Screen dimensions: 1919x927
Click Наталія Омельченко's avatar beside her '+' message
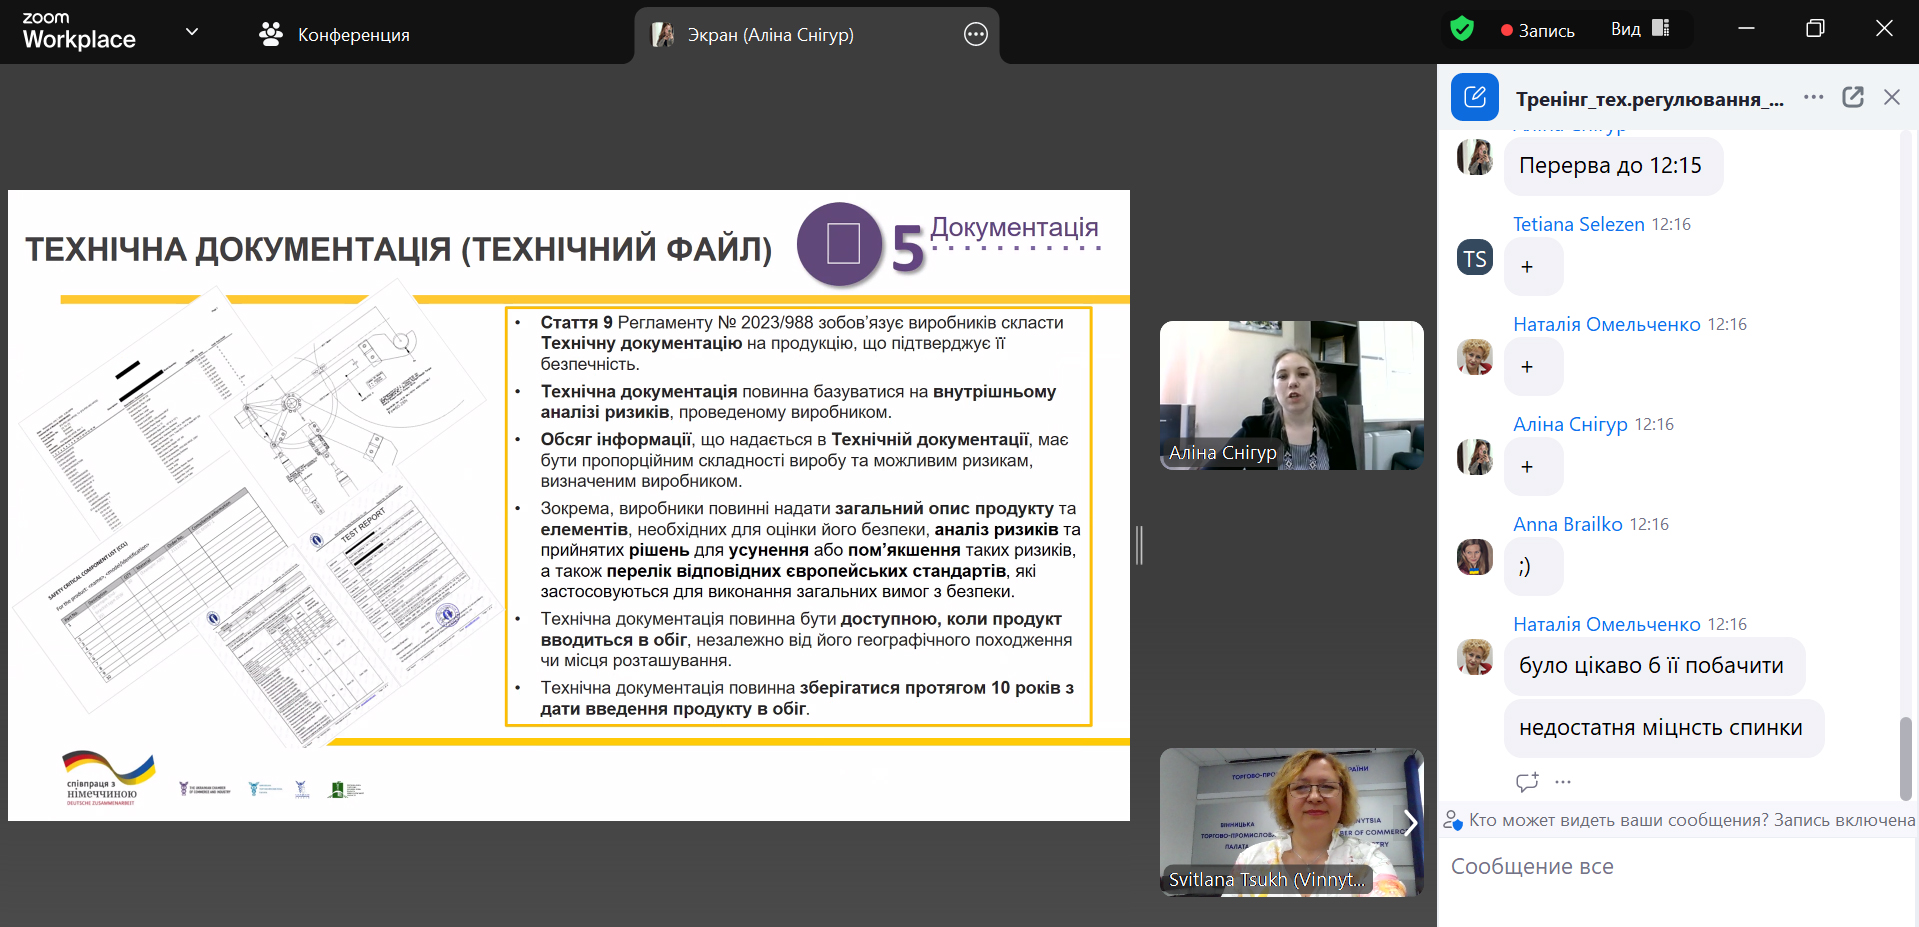pos(1475,358)
